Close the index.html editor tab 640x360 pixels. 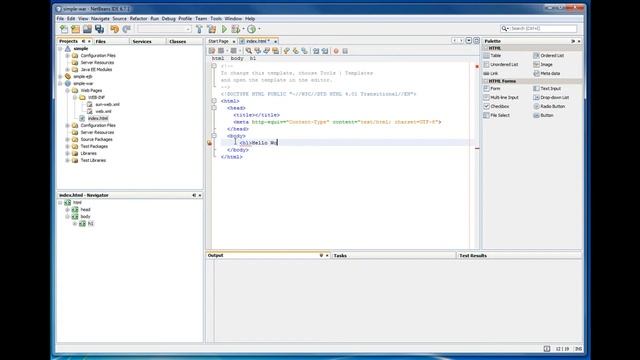(276, 42)
